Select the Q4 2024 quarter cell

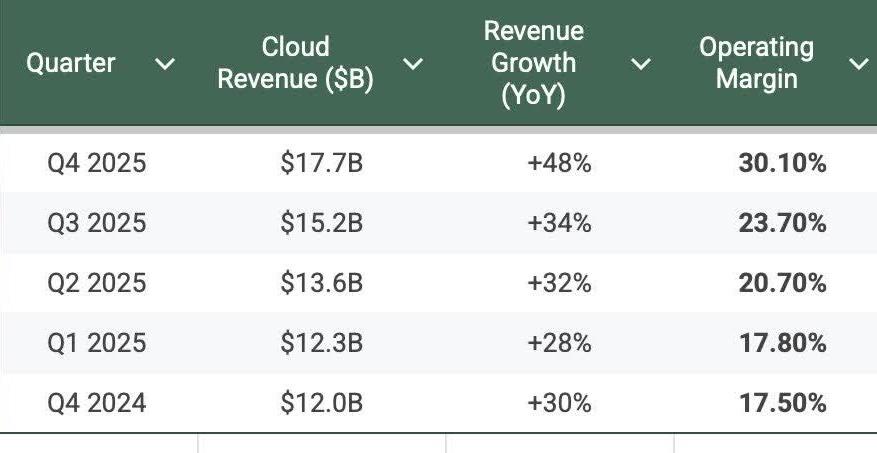click(x=97, y=403)
